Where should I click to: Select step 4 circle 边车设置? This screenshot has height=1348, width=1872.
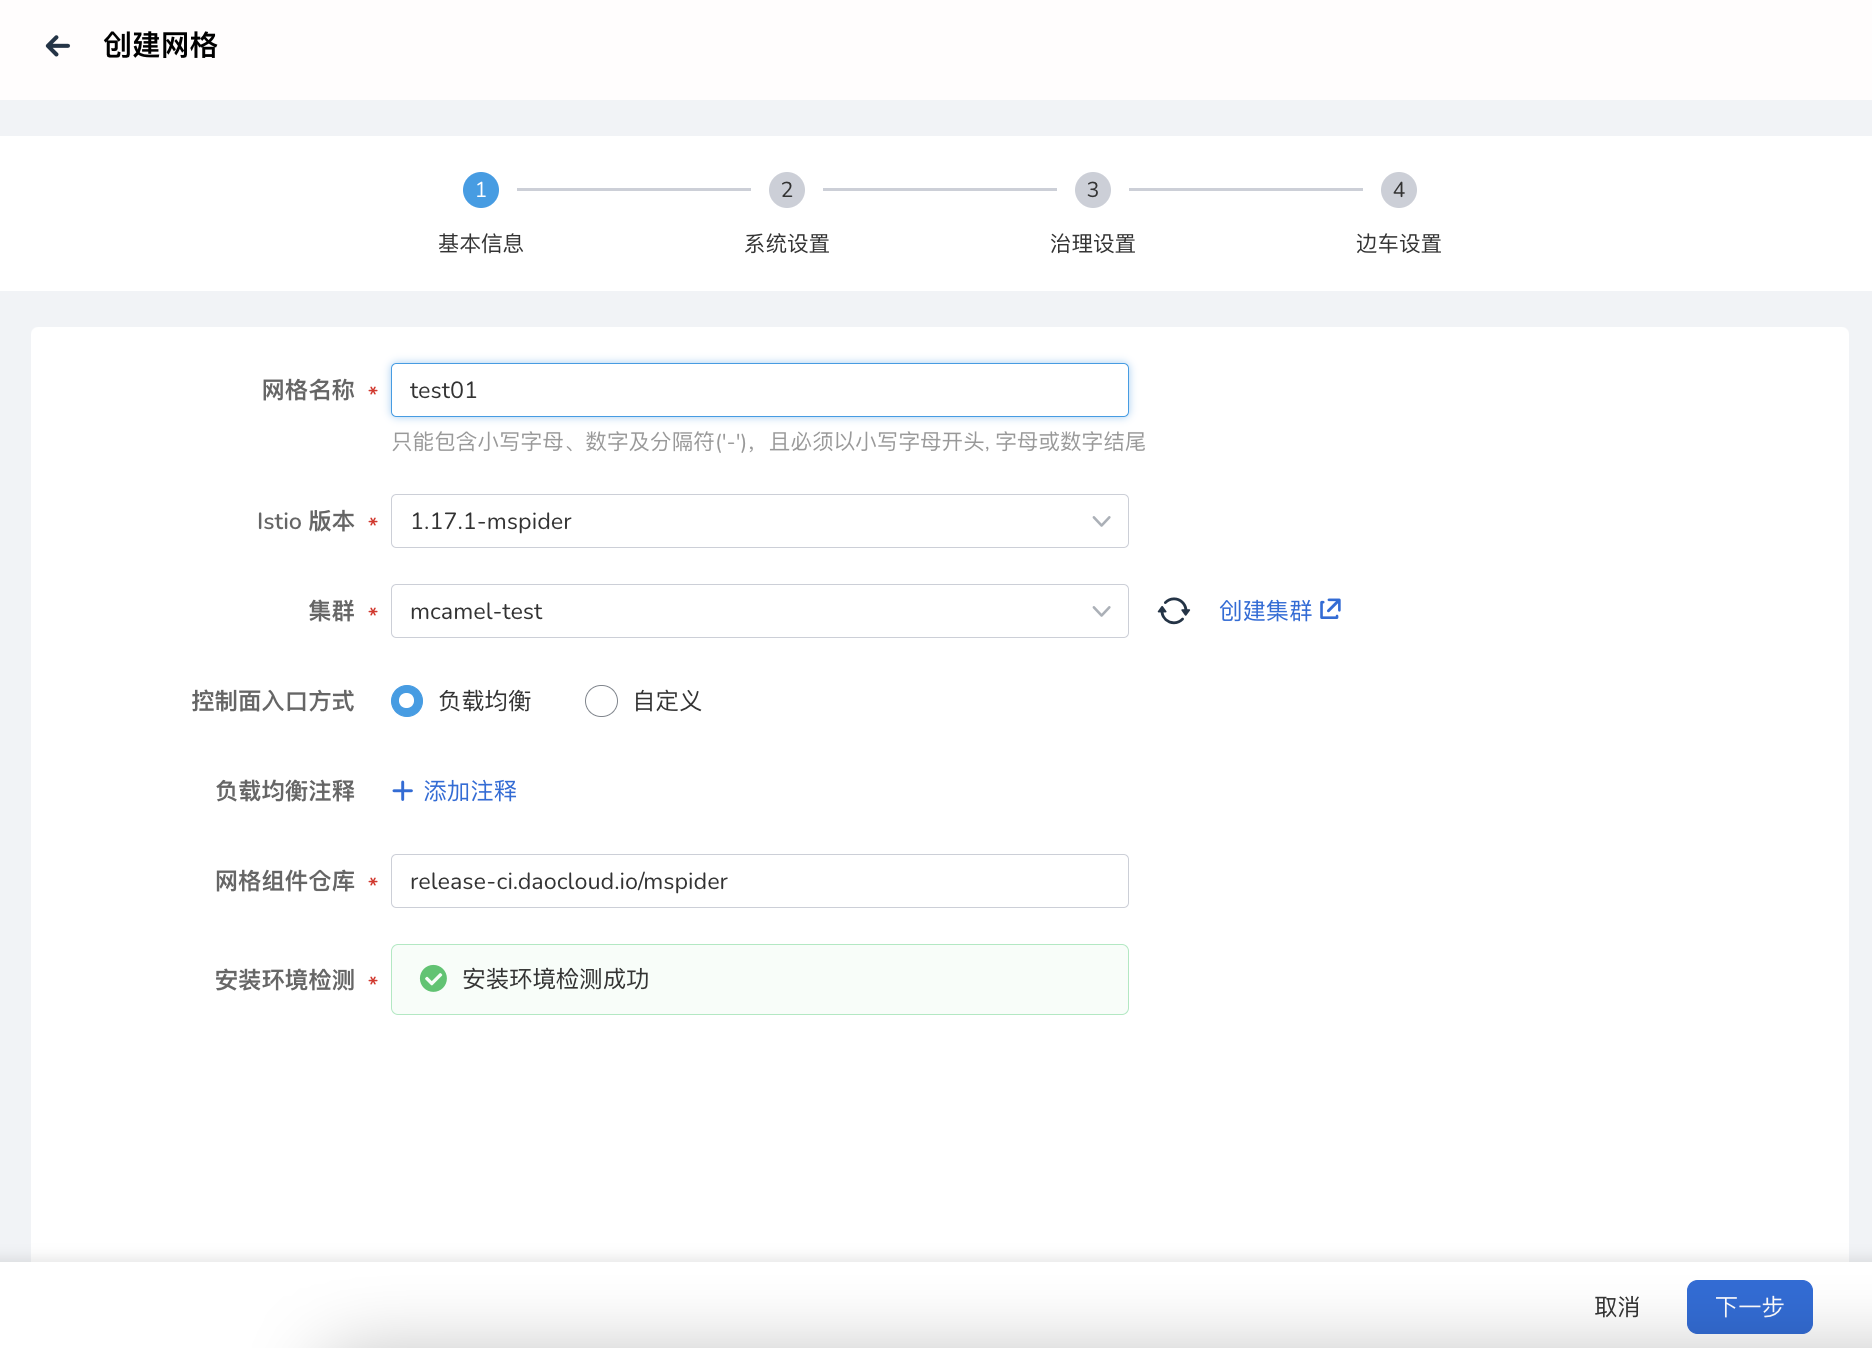[x=1399, y=190]
